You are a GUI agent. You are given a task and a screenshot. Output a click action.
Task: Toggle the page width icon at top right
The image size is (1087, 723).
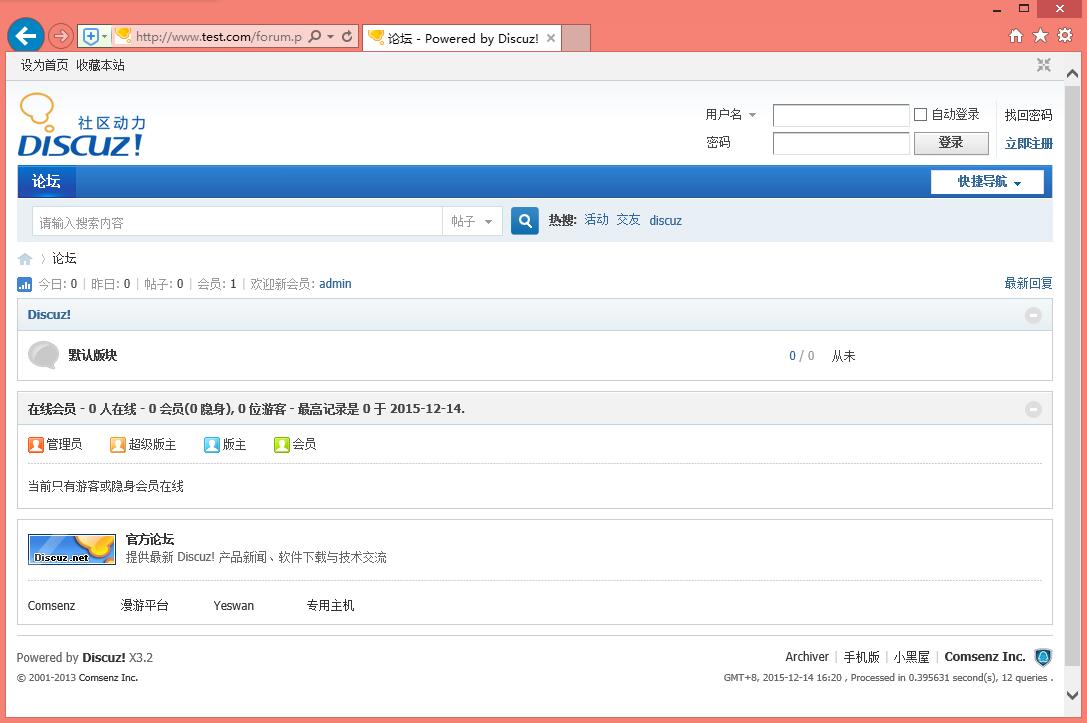click(x=1043, y=65)
